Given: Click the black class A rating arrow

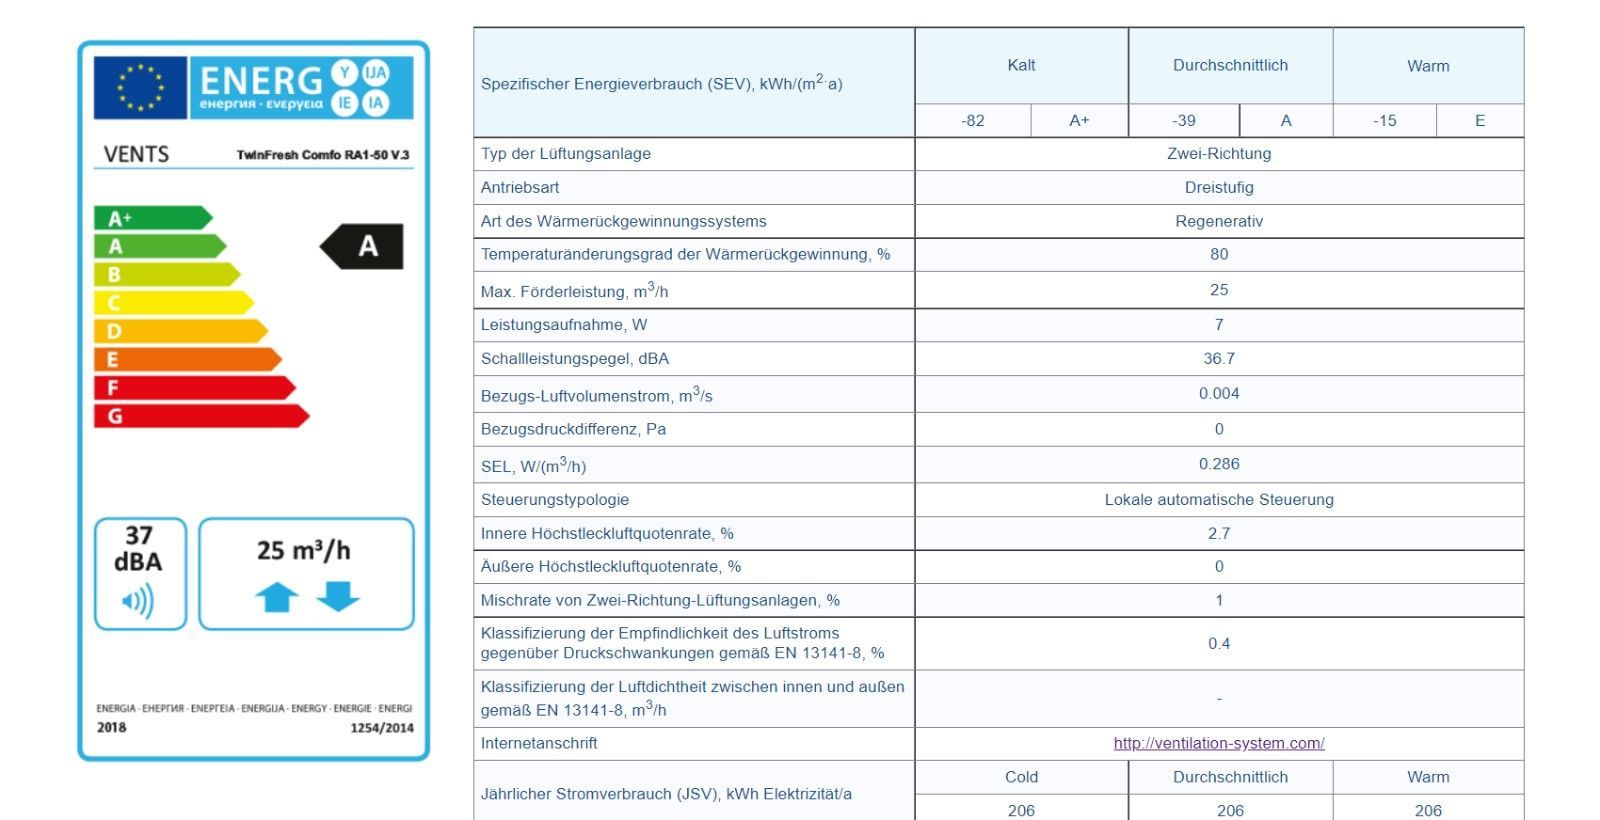Looking at the screenshot, I should pyautogui.click(x=361, y=246).
